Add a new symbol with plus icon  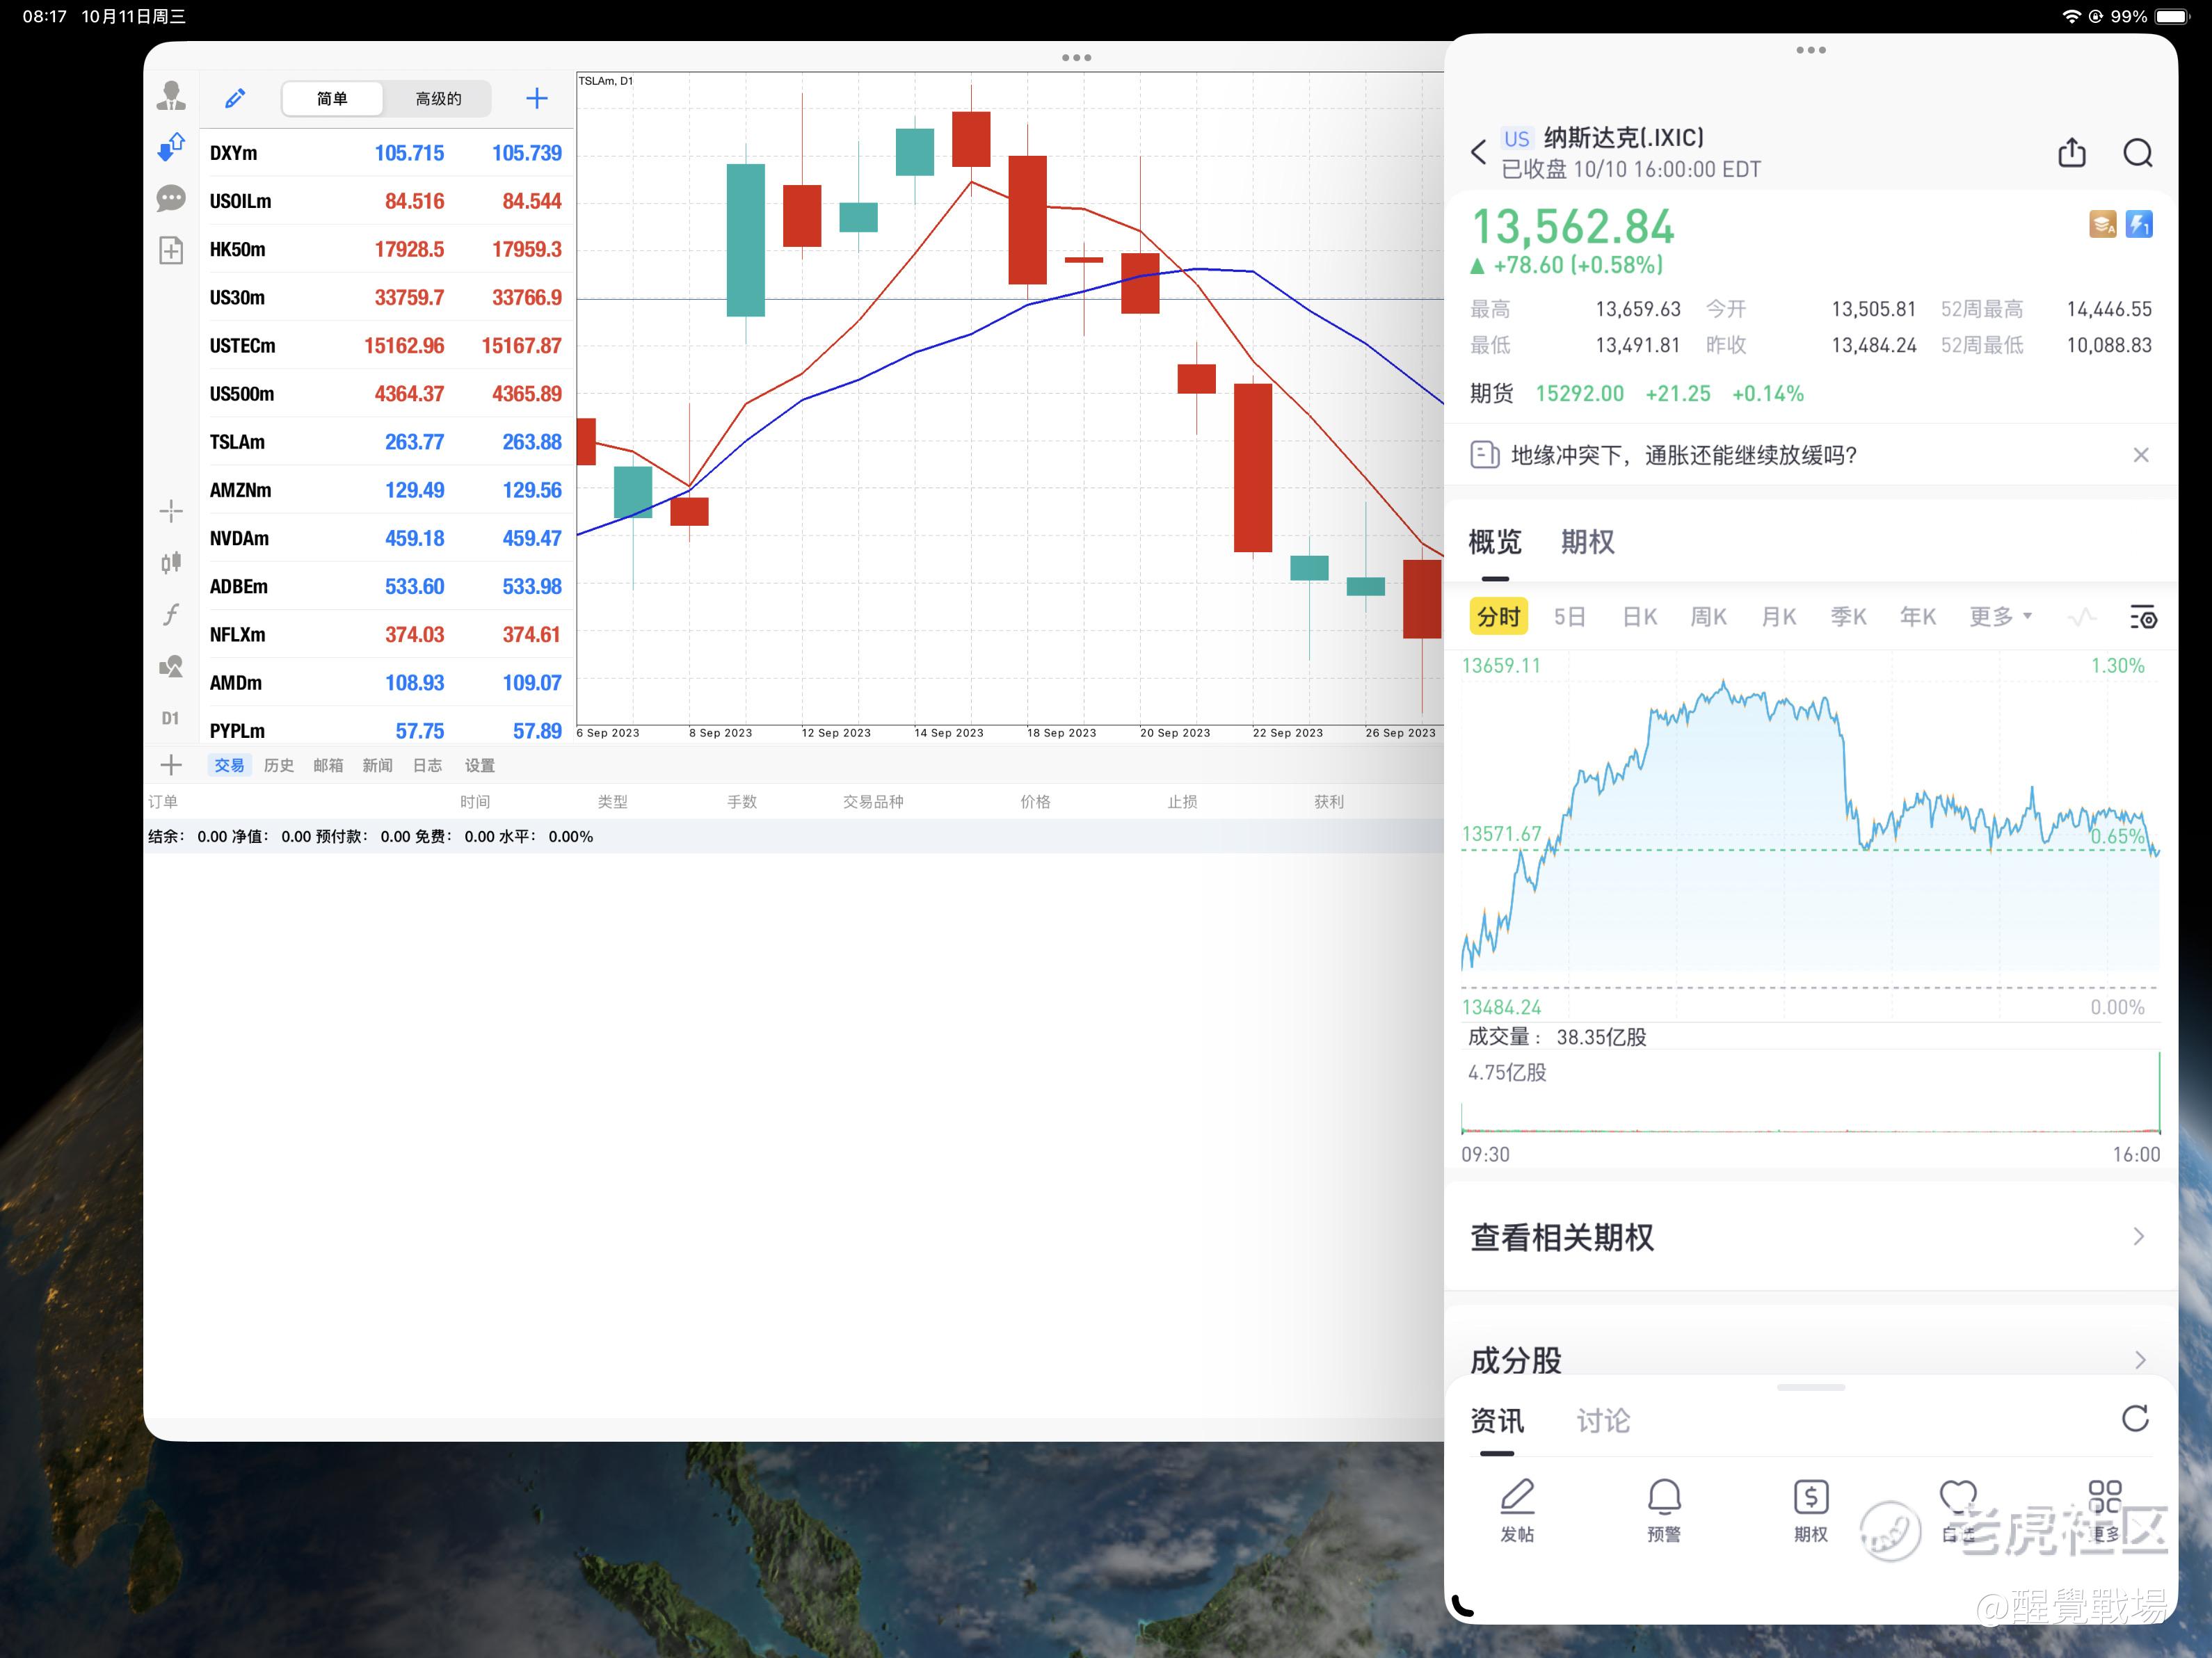click(537, 98)
